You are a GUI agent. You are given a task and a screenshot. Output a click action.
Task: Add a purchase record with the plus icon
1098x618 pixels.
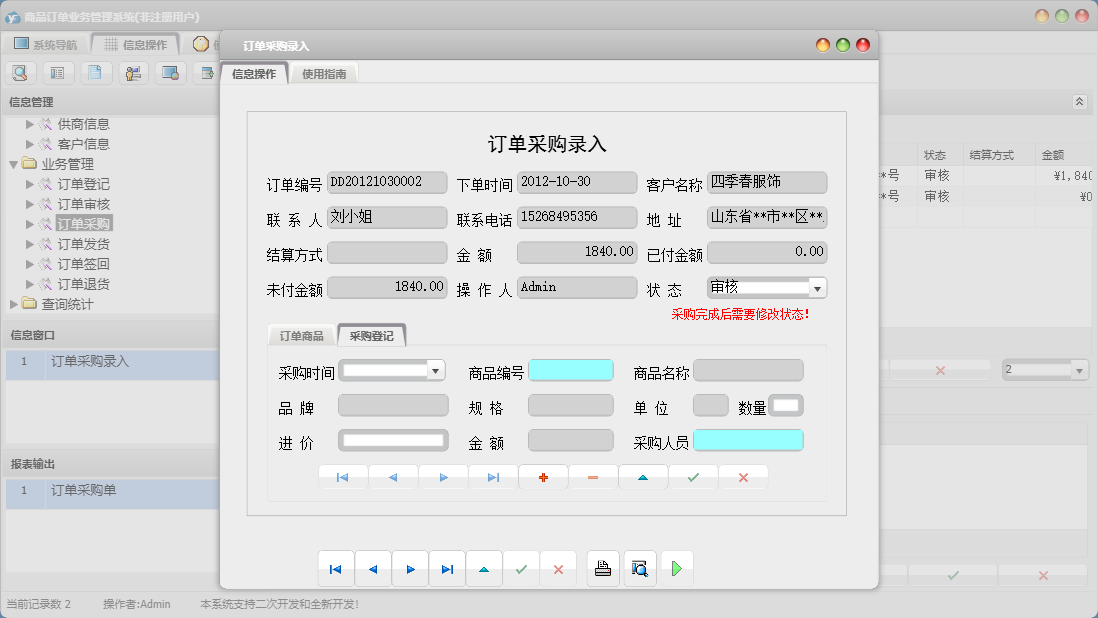point(543,477)
